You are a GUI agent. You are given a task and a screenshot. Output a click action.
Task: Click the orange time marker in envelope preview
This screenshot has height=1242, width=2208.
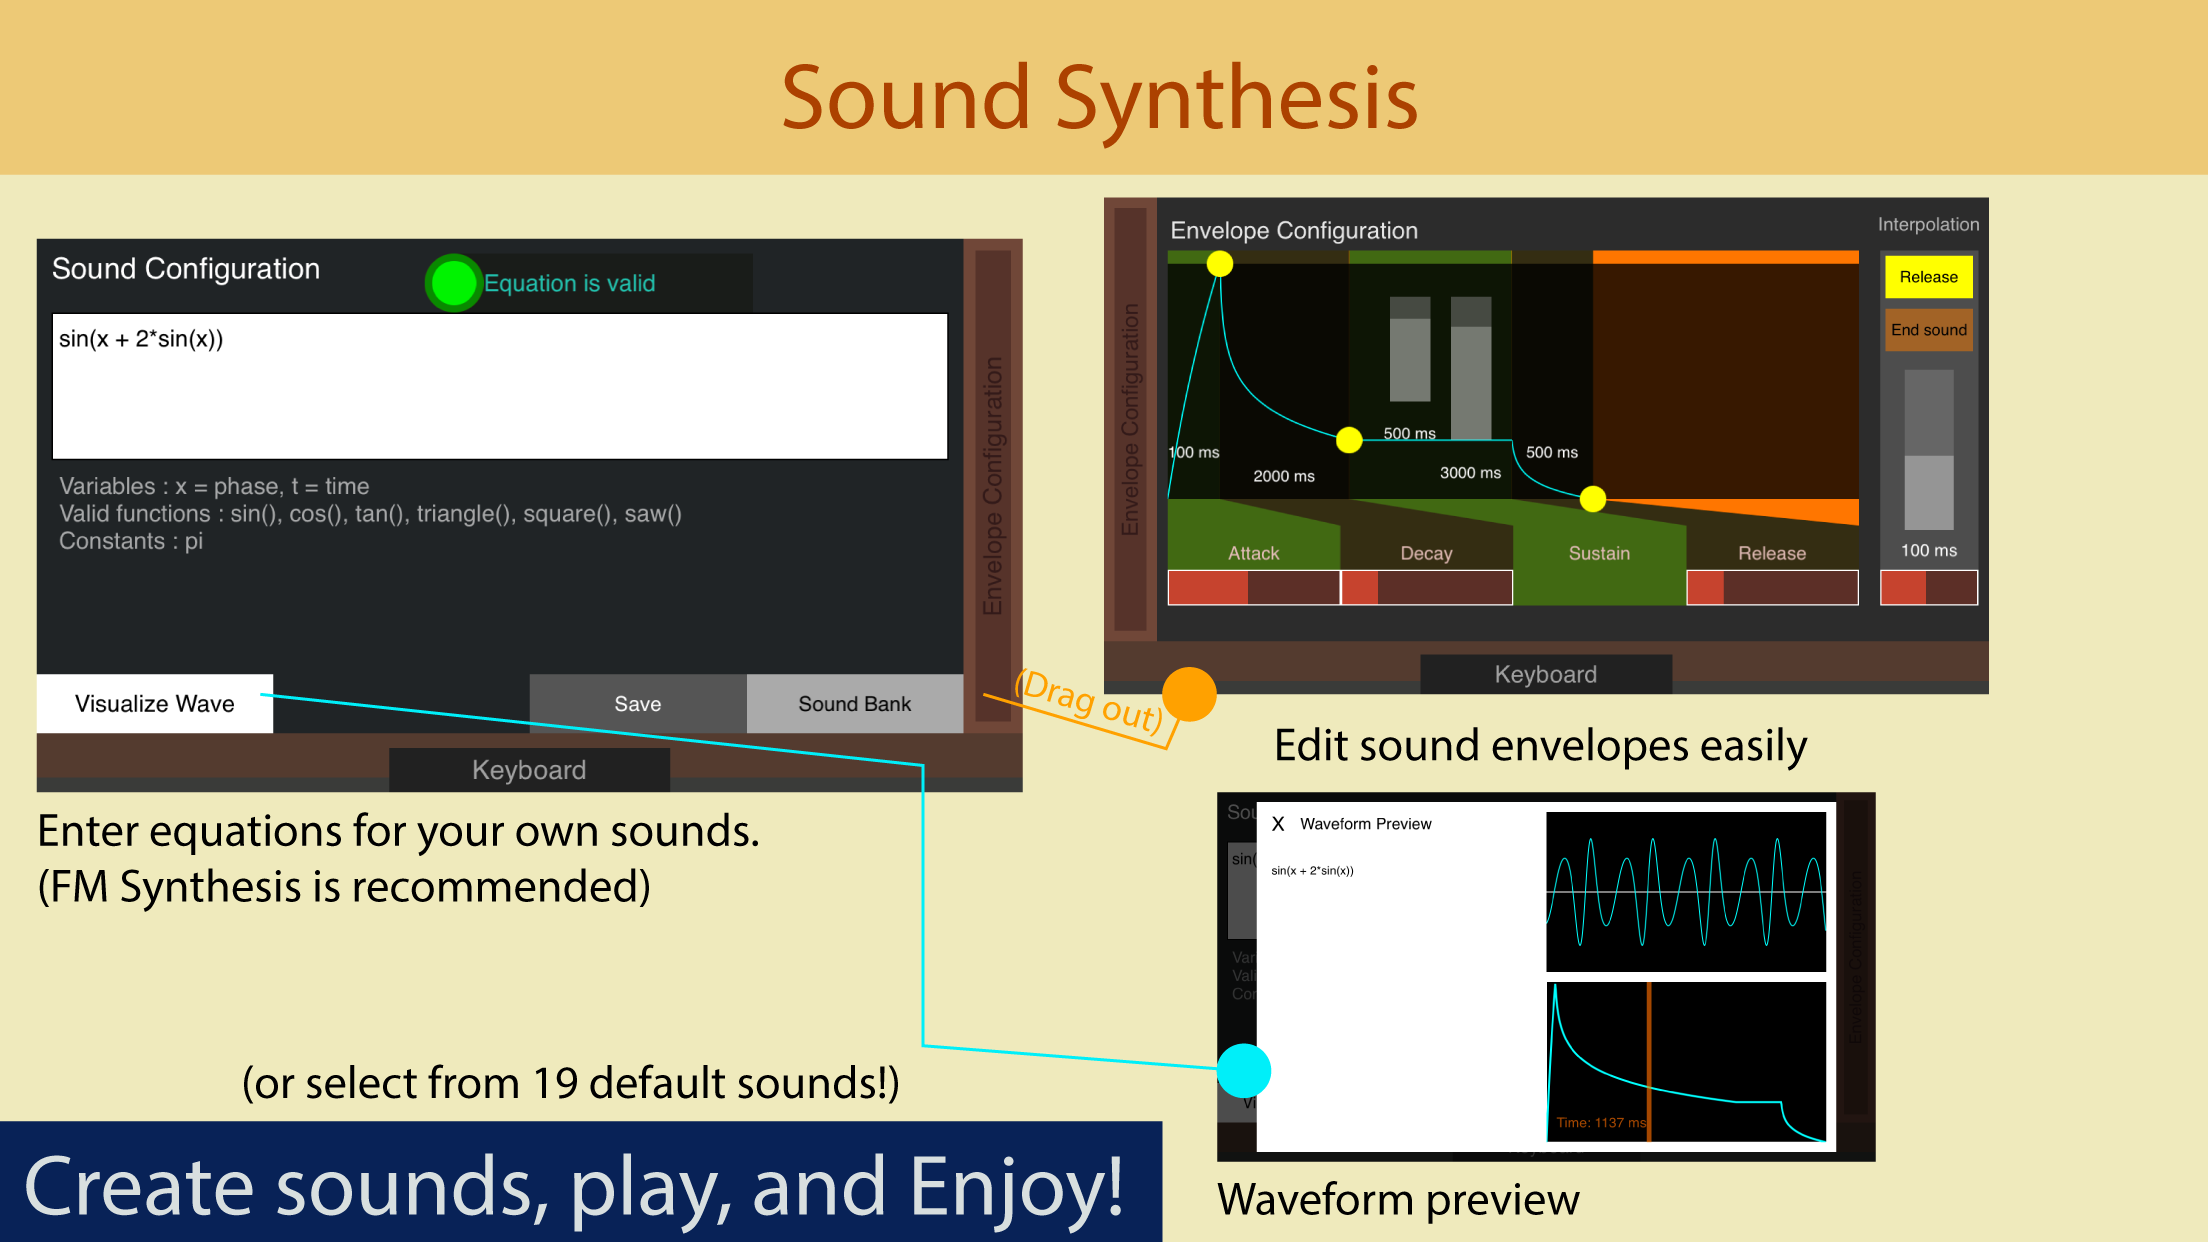click(x=1649, y=1062)
